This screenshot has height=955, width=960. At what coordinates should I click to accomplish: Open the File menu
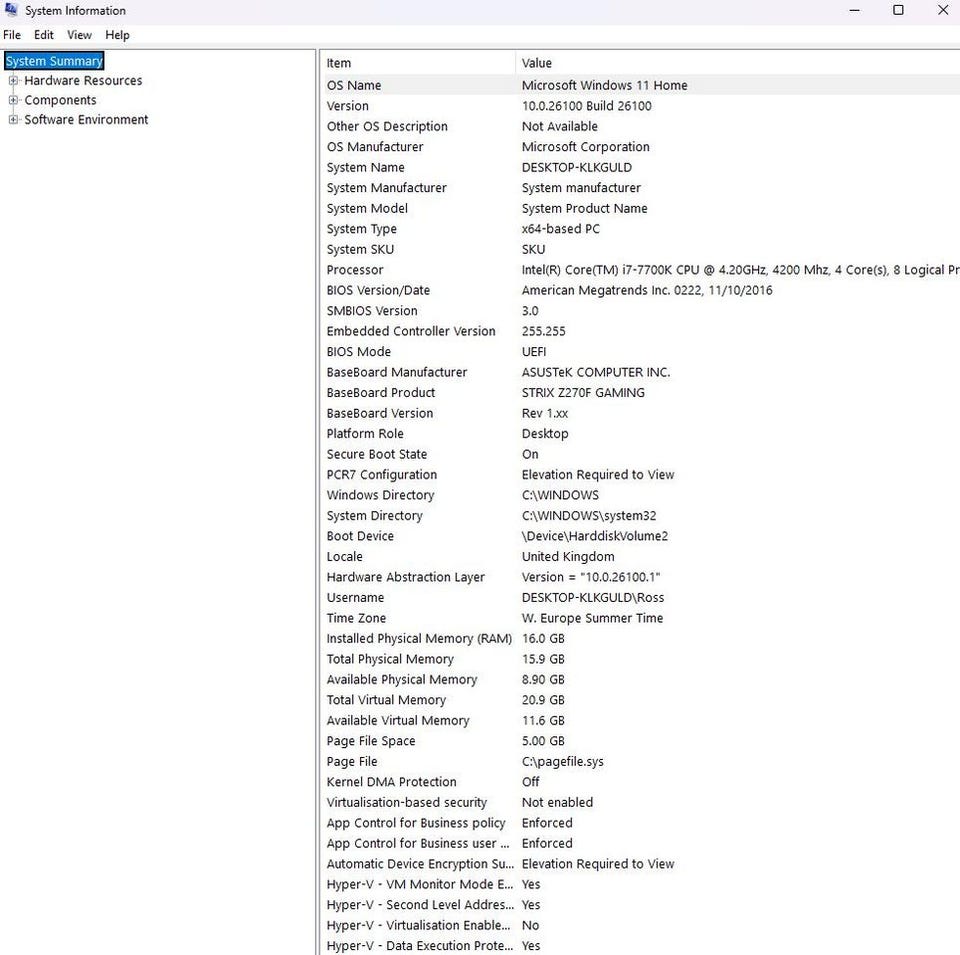click(x=12, y=35)
